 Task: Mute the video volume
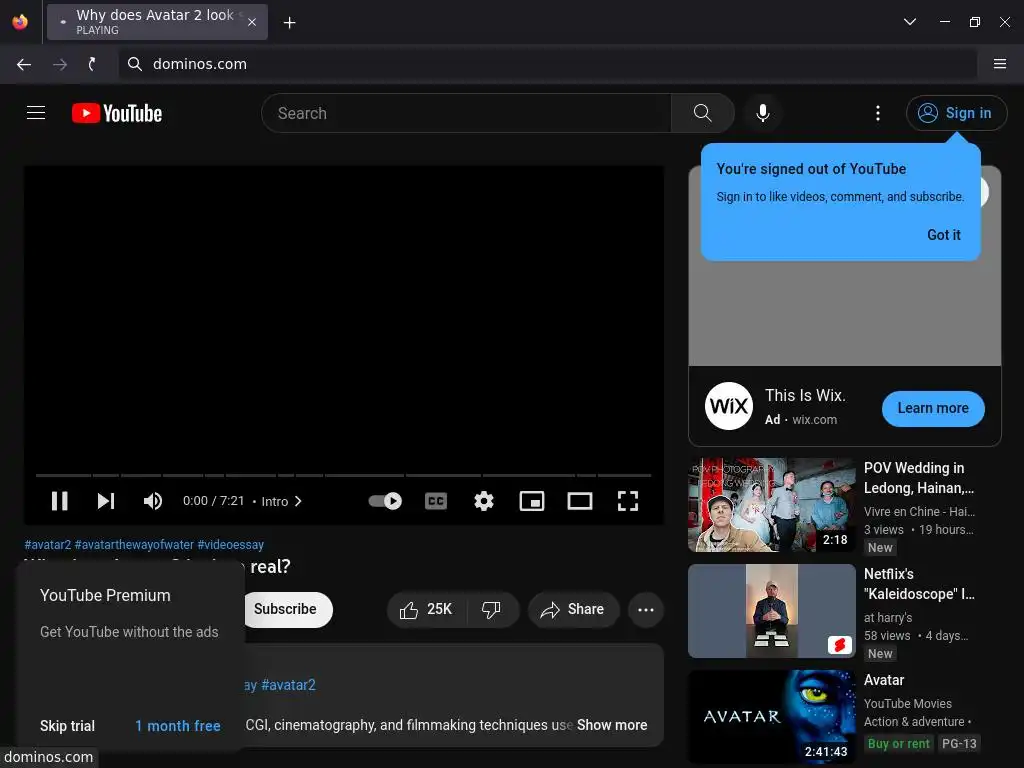pos(153,501)
